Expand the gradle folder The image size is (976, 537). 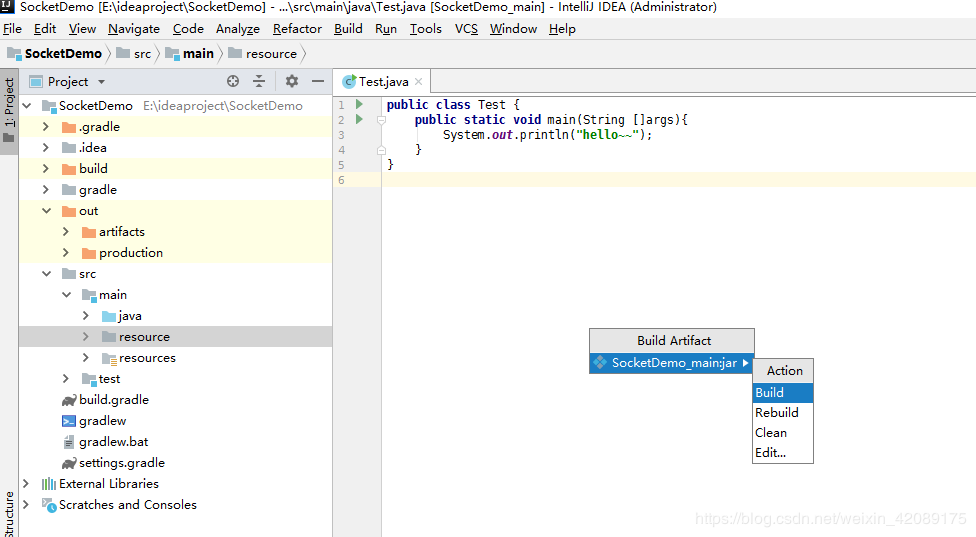[45, 190]
